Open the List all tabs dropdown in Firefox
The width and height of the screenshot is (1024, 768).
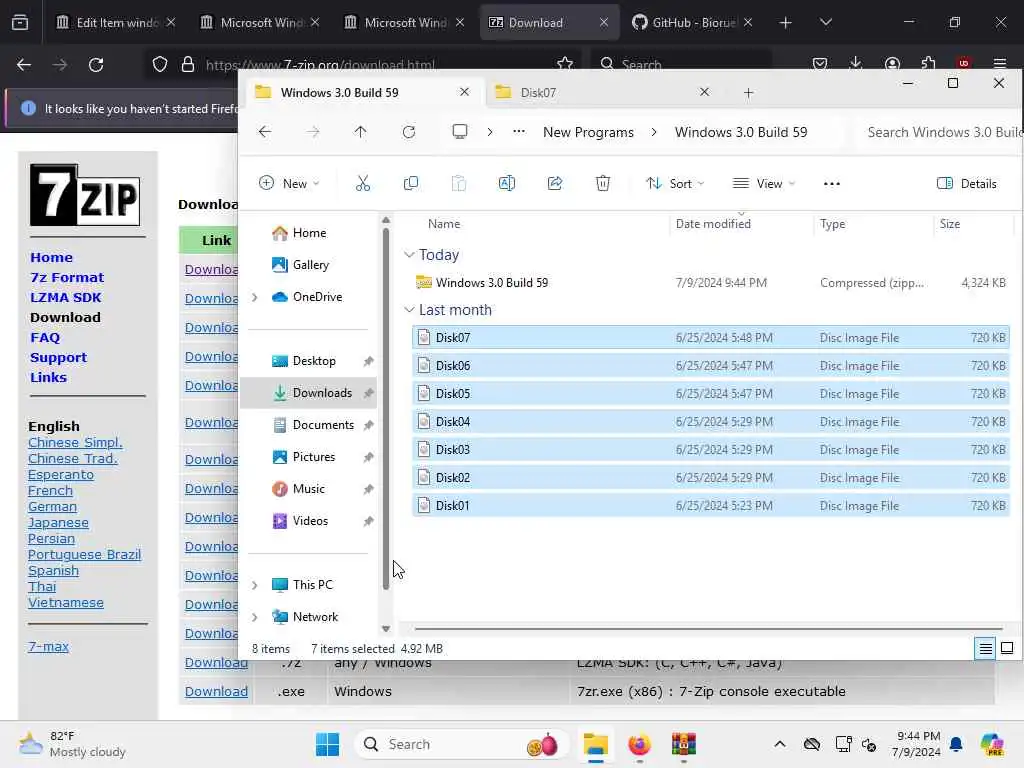[x=825, y=22]
